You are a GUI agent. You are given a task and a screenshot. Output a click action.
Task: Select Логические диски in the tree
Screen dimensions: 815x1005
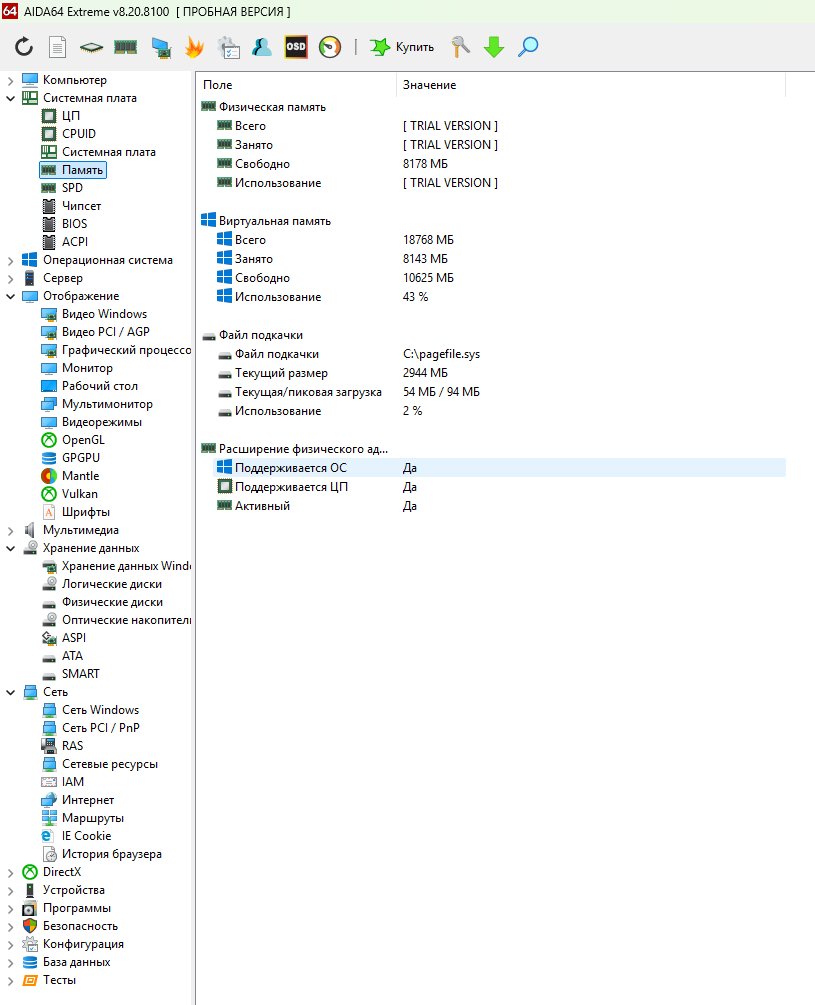111,584
